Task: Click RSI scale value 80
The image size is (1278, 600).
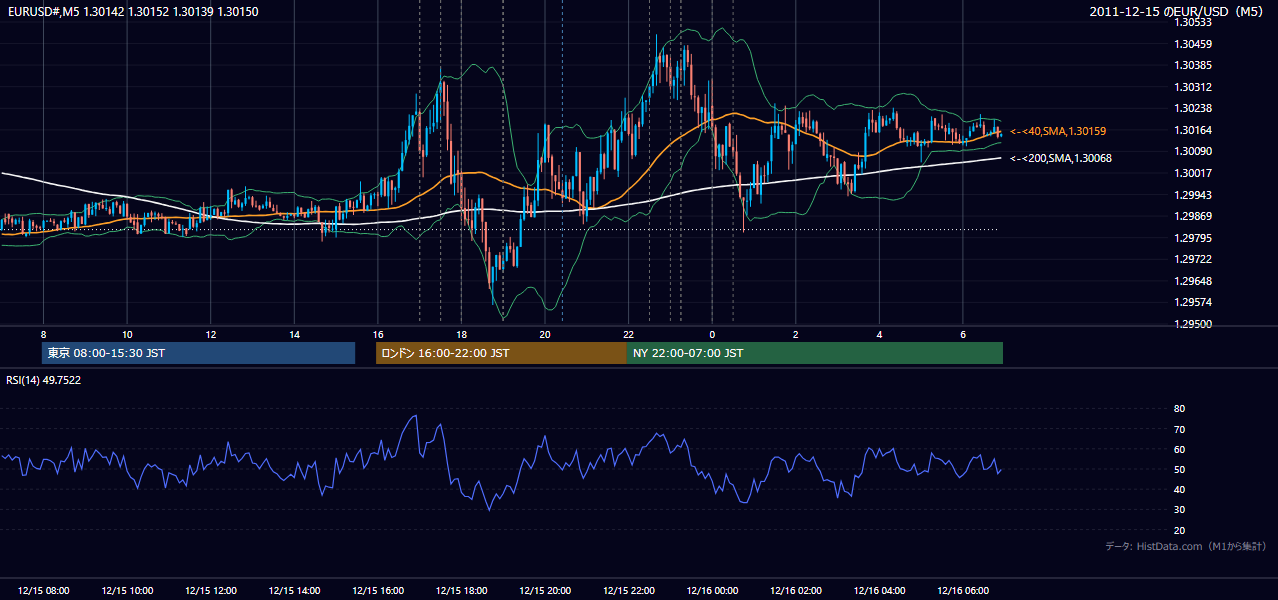Action: pos(1180,409)
